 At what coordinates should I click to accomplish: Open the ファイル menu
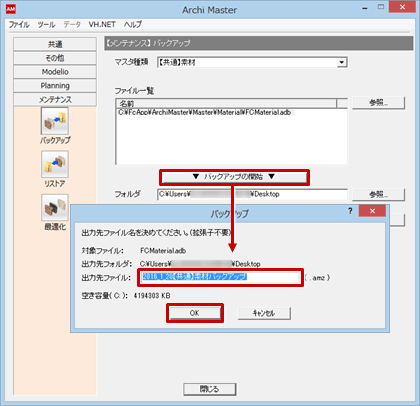click(19, 24)
